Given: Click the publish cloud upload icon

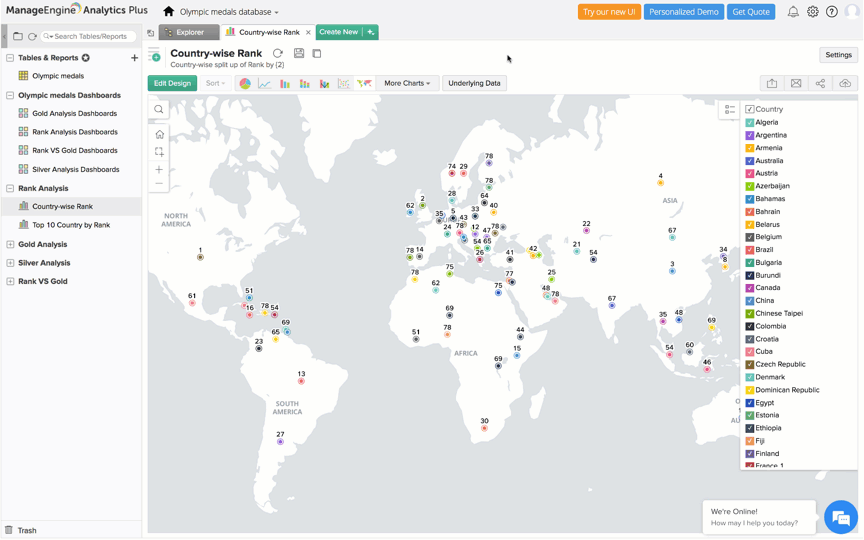Looking at the screenshot, I should pyautogui.click(x=845, y=83).
